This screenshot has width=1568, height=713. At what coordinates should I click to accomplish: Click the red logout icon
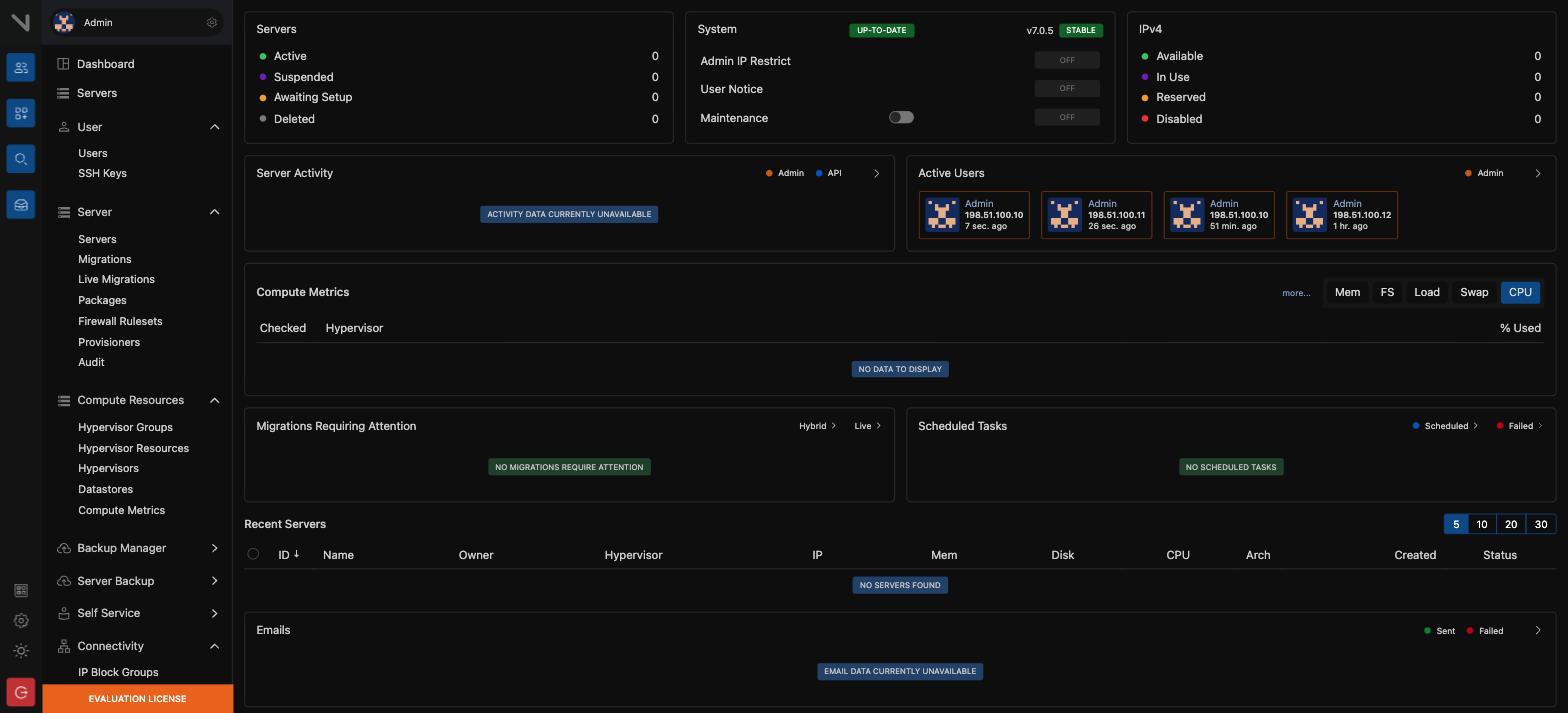click(x=21, y=692)
